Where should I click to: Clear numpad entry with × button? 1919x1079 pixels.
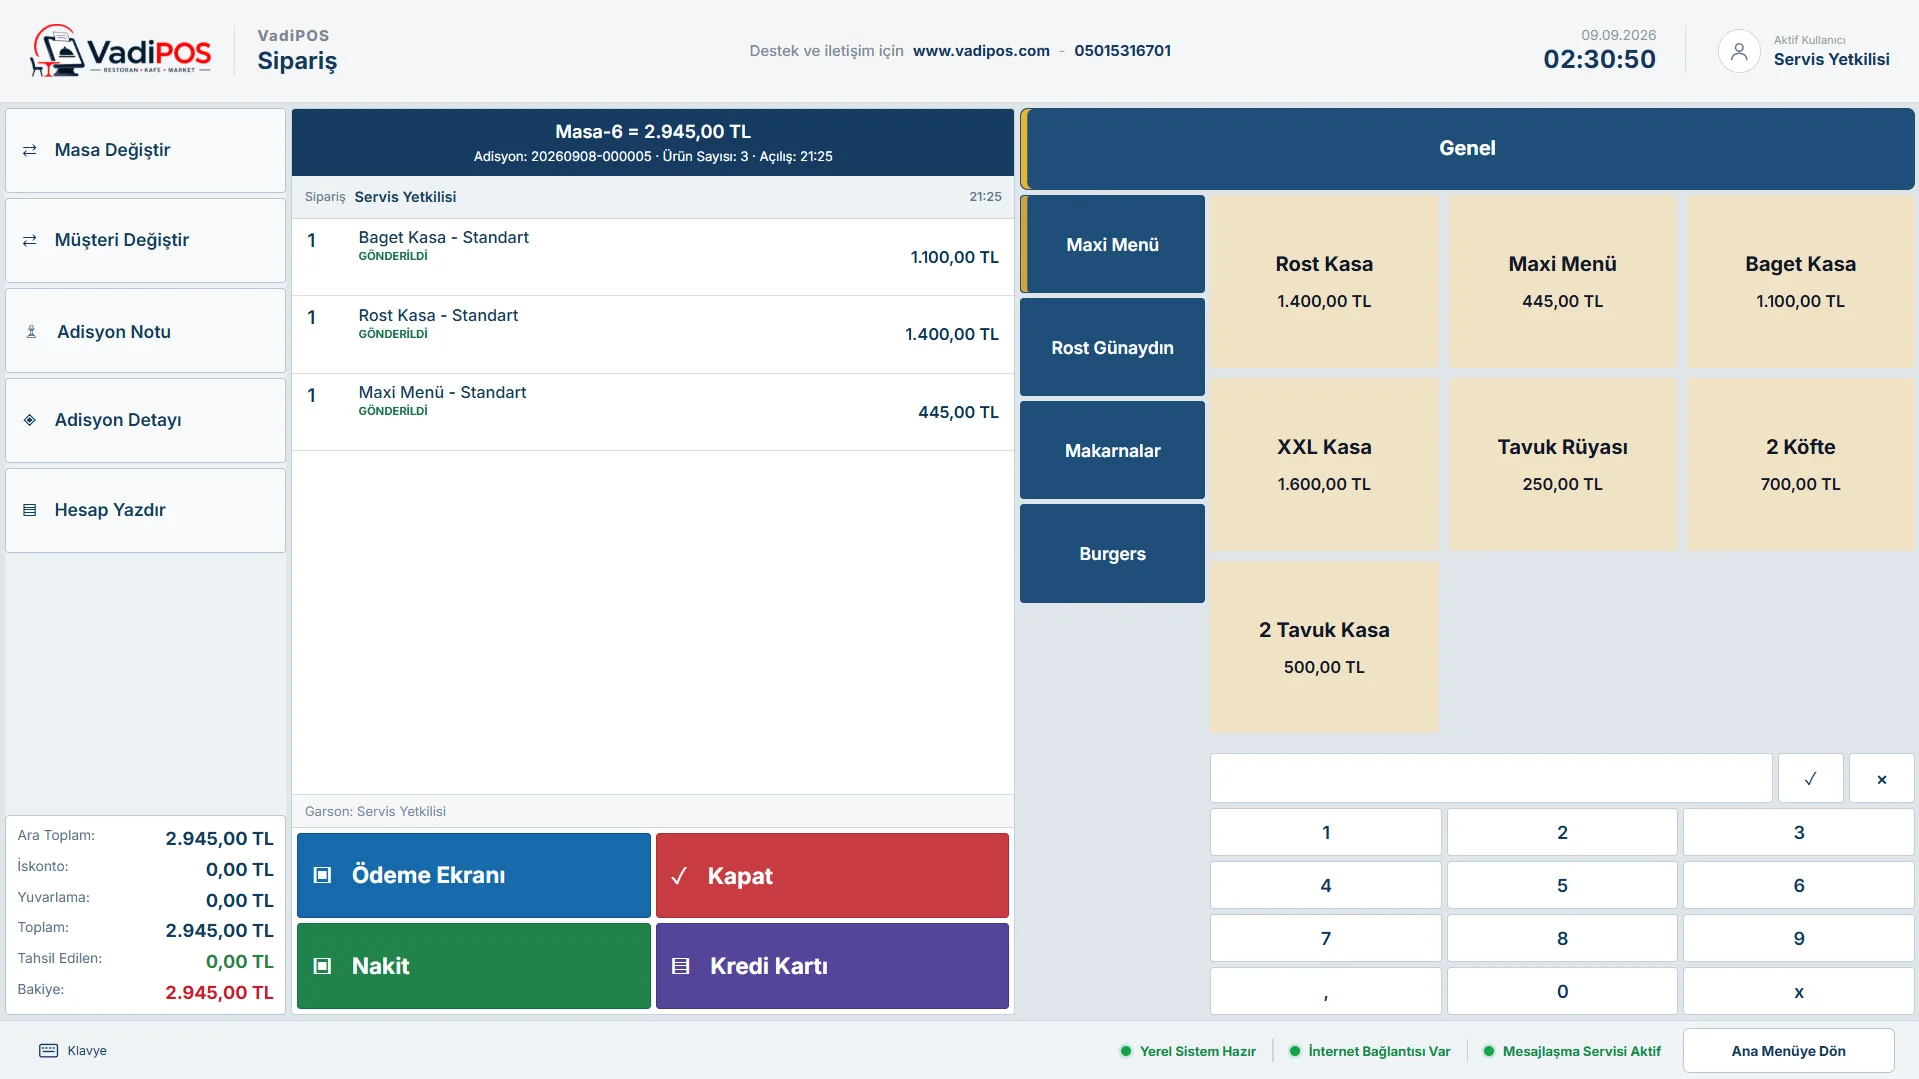tap(1881, 779)
